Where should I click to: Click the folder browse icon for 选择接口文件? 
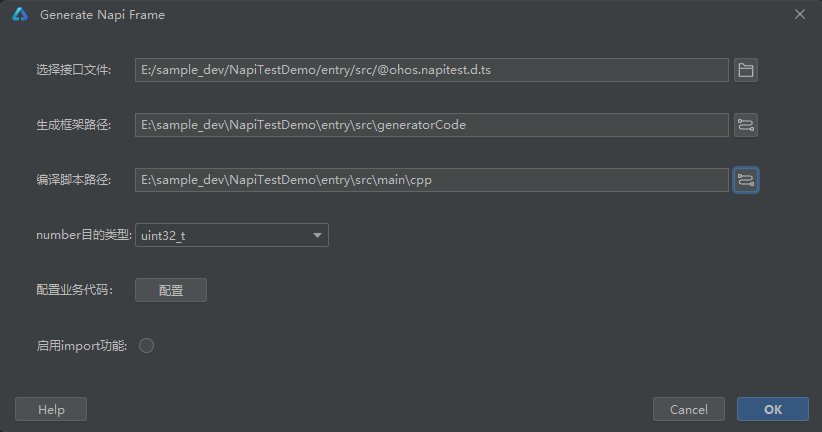tap(745, 70)
